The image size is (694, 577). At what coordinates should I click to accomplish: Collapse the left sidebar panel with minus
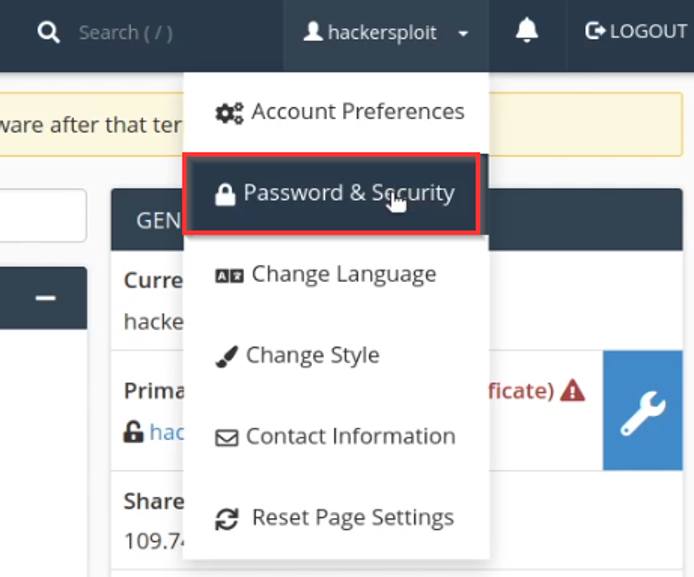46,298
